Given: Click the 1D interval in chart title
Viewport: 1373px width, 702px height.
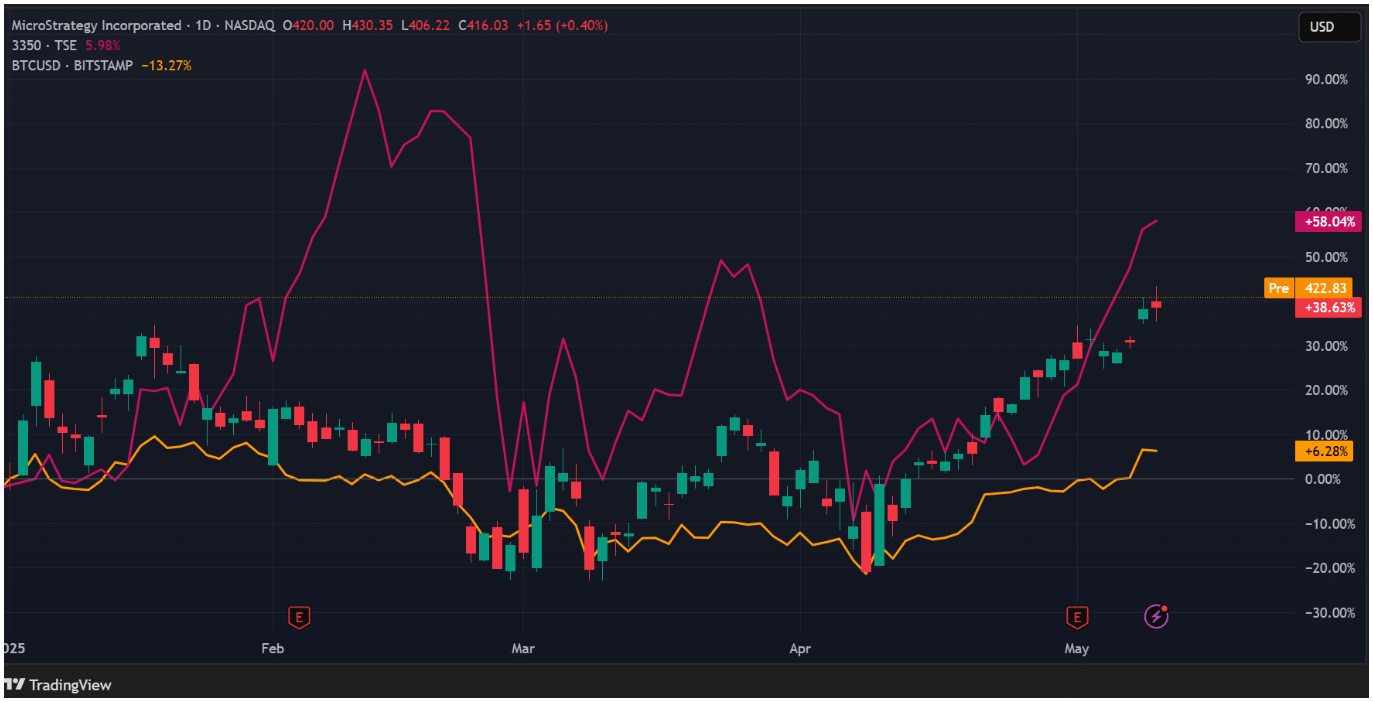Looking at the screenshot, I should (x=203, y=25).
